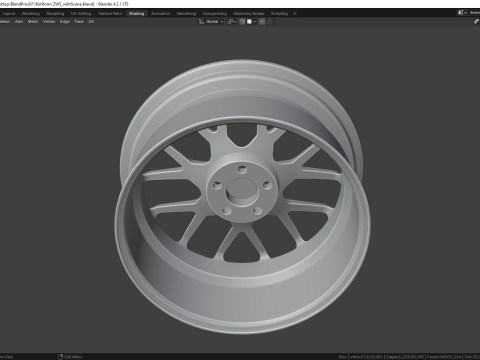The image size is (480, 360).
Task: Open the Edge menu
Action: click(65, 22)
